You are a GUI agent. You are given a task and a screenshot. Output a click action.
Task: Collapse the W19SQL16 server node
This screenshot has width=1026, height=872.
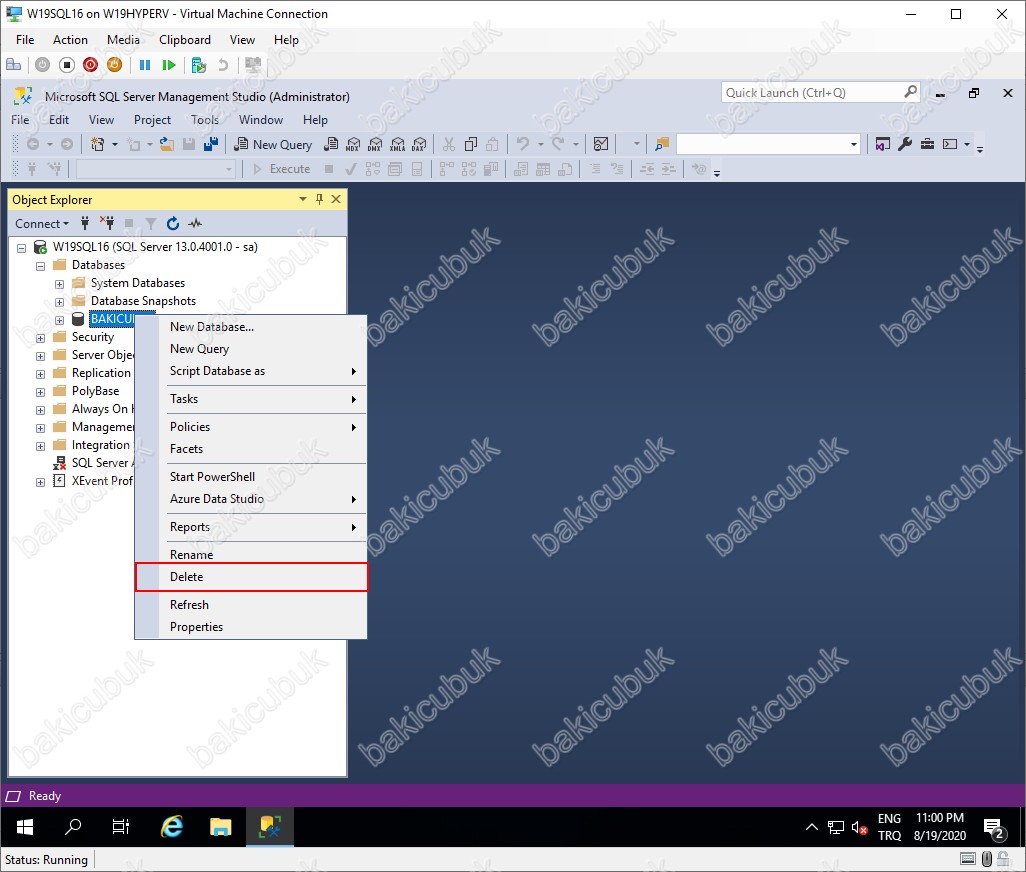click(22, 248)
